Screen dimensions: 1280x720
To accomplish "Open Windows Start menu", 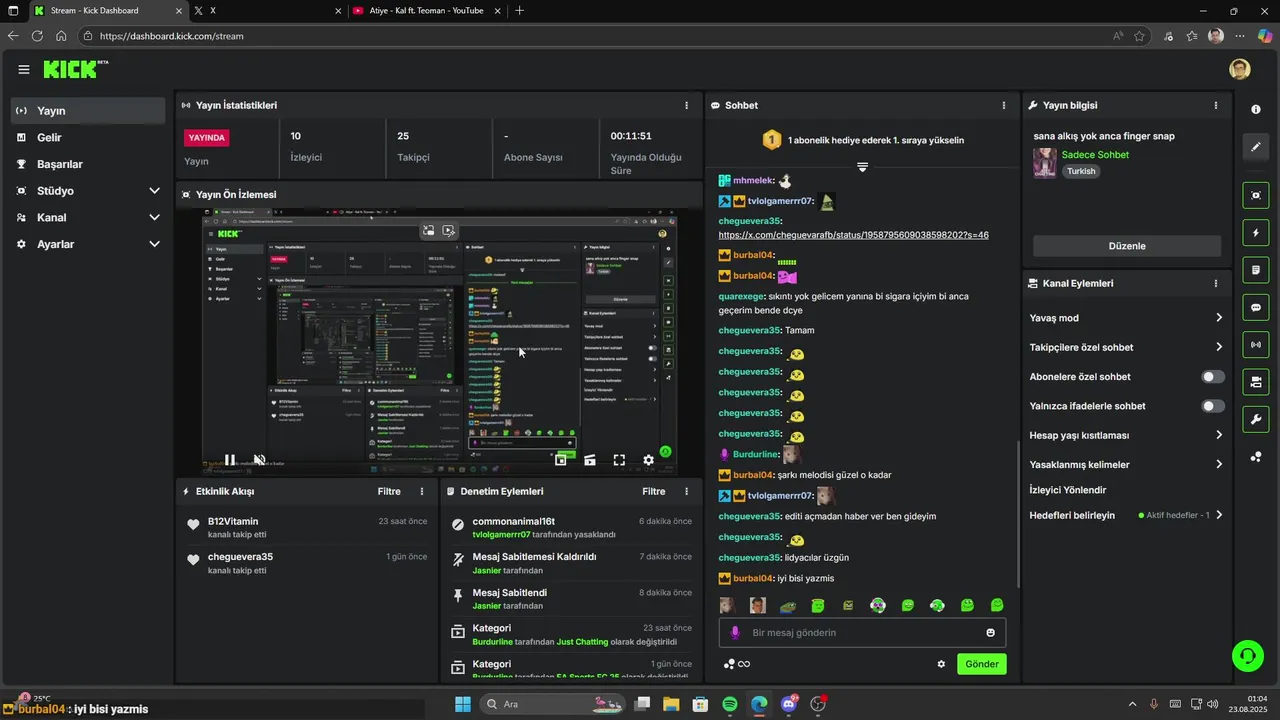I will pyautogui.click(x=463, y=704).
